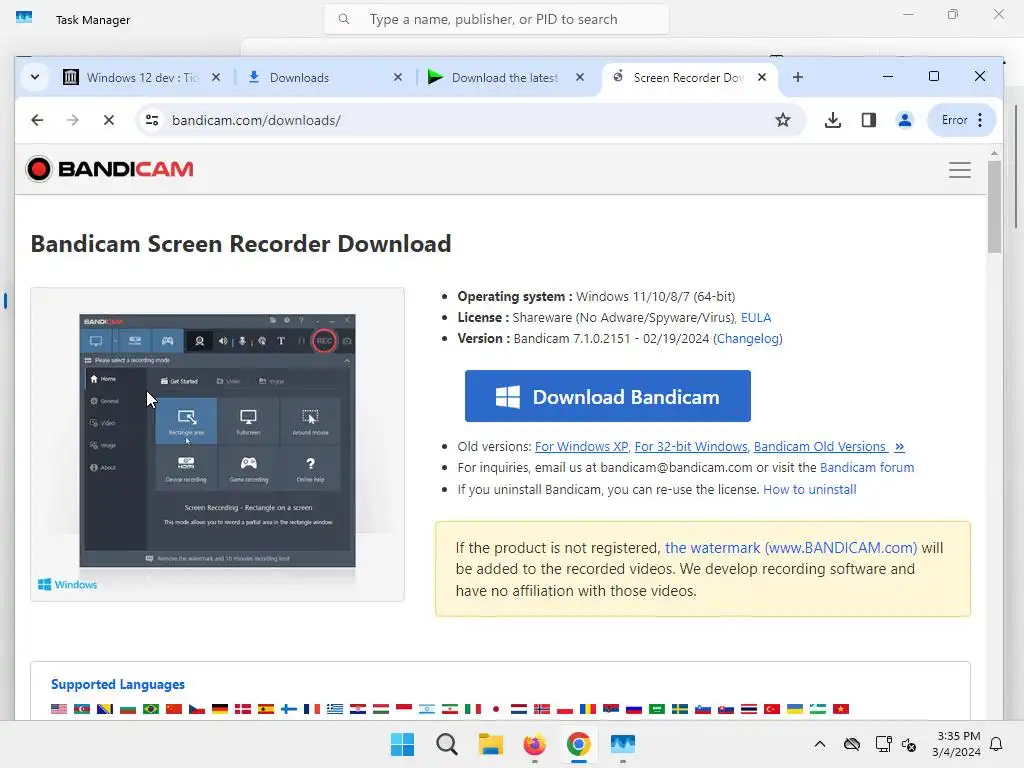The height and width of the screenshot is (768, 1024).
Task: Open File Explorer from taskbar
Action: coord(490,744)
